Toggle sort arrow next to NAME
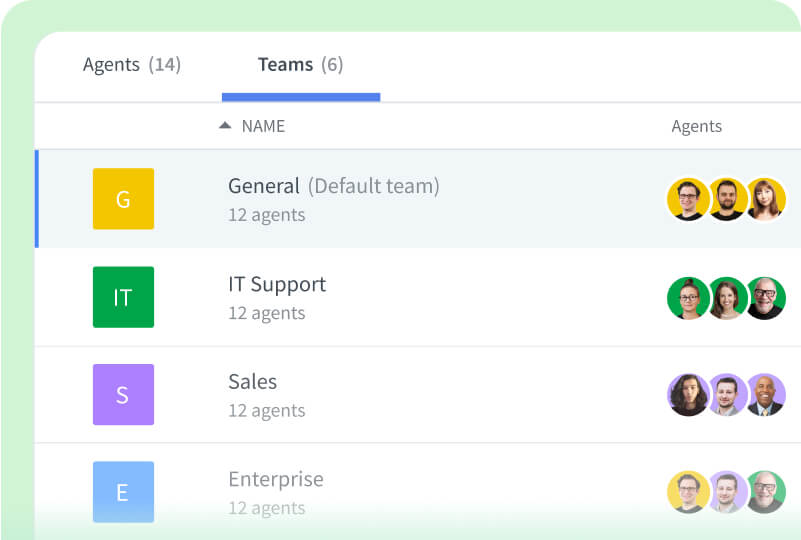The image size is (801, 540). [x=225, y=126]
